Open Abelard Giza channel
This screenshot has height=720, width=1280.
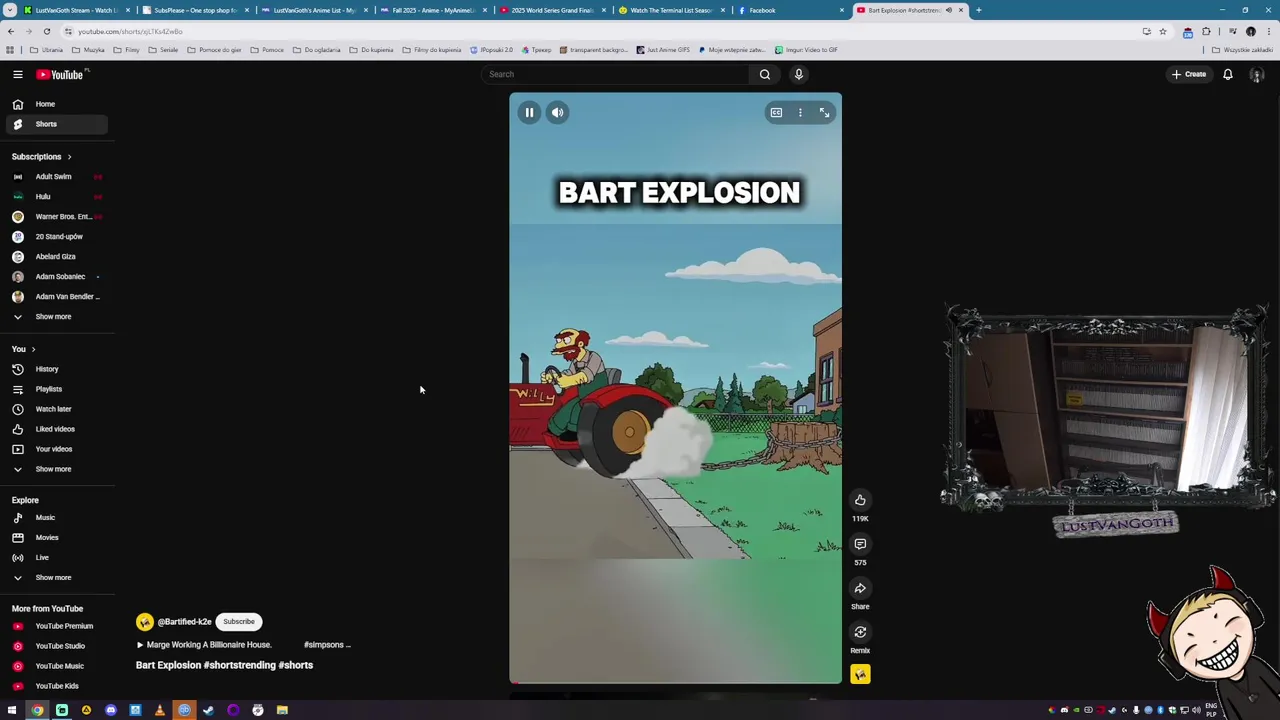55,257
